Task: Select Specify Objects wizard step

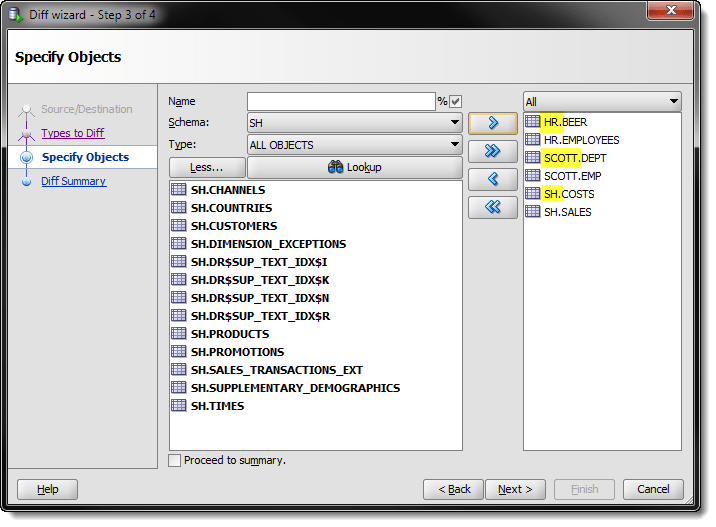Action: coord(85,157)
